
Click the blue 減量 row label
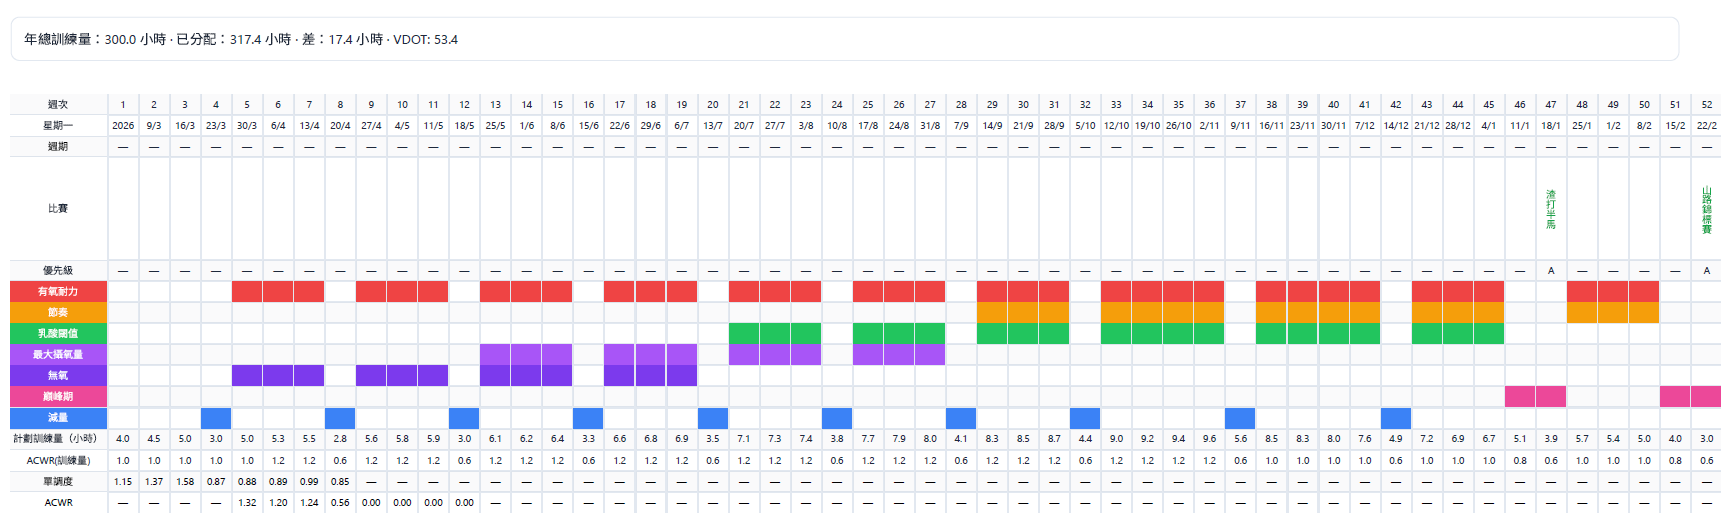click(58, 417)
